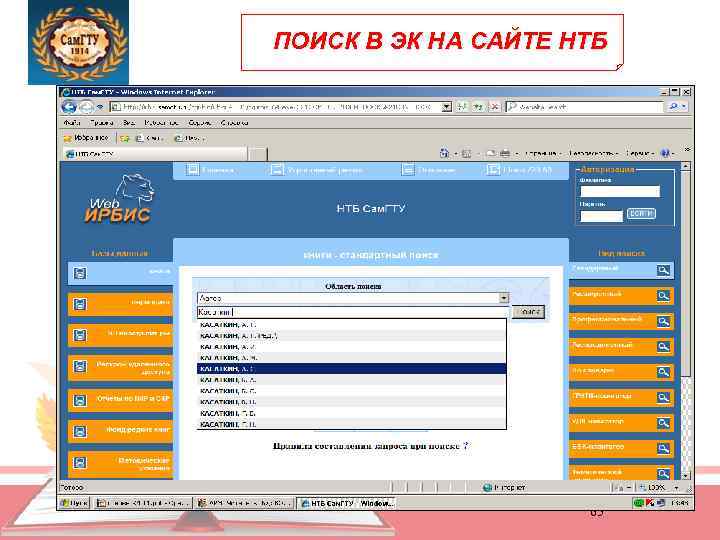Open the Сервис command bar dropdown
The height and width of the screenshot is (540, 720).
(x=640, y=153)
